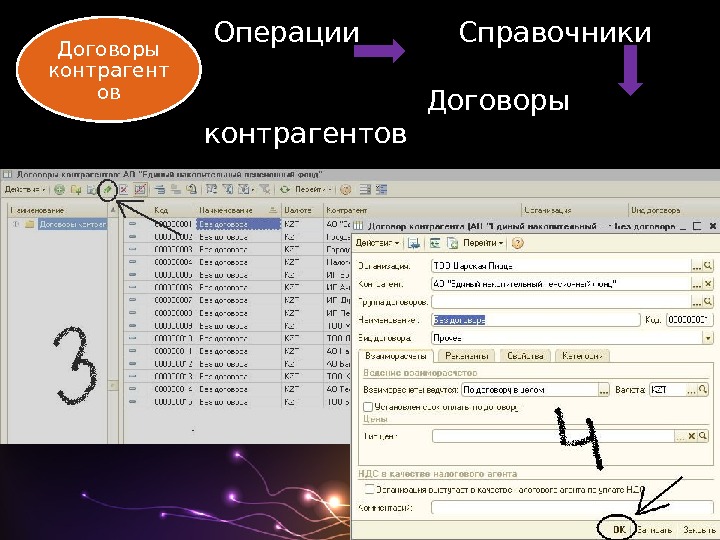The image size is (720, 540).
Task: Clear the Контрагент field with X icon
Action: [709, 284]
